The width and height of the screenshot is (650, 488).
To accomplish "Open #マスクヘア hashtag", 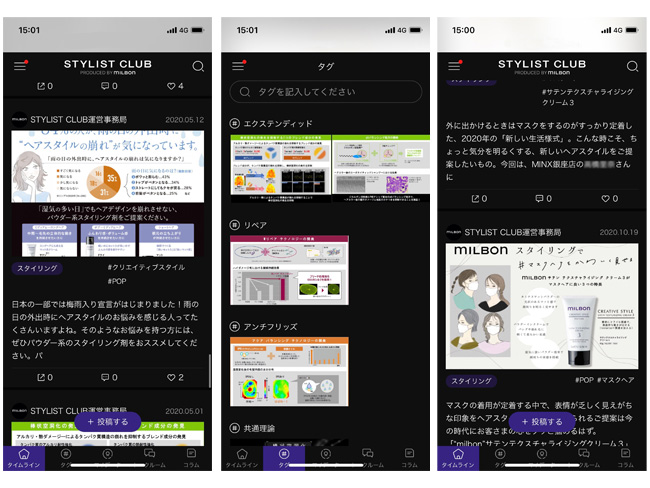I will click(616, 380).
